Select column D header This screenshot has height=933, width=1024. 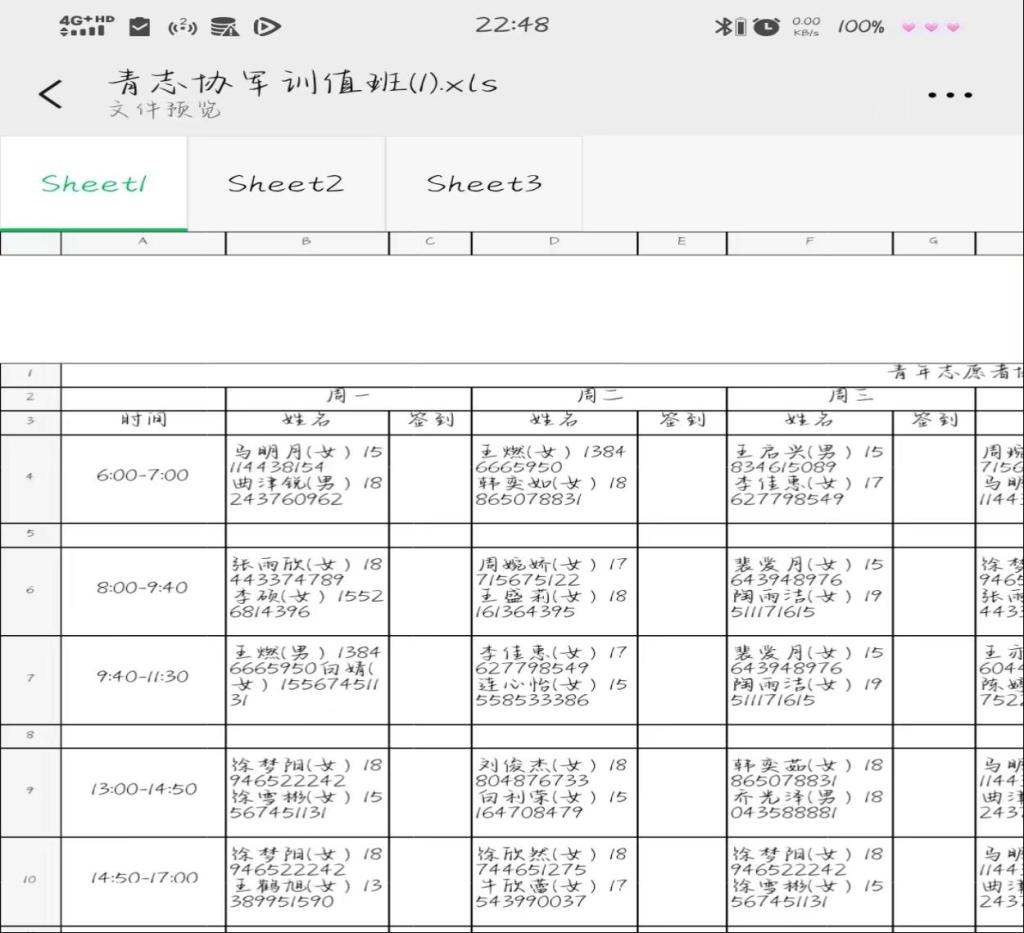point(554,242)
